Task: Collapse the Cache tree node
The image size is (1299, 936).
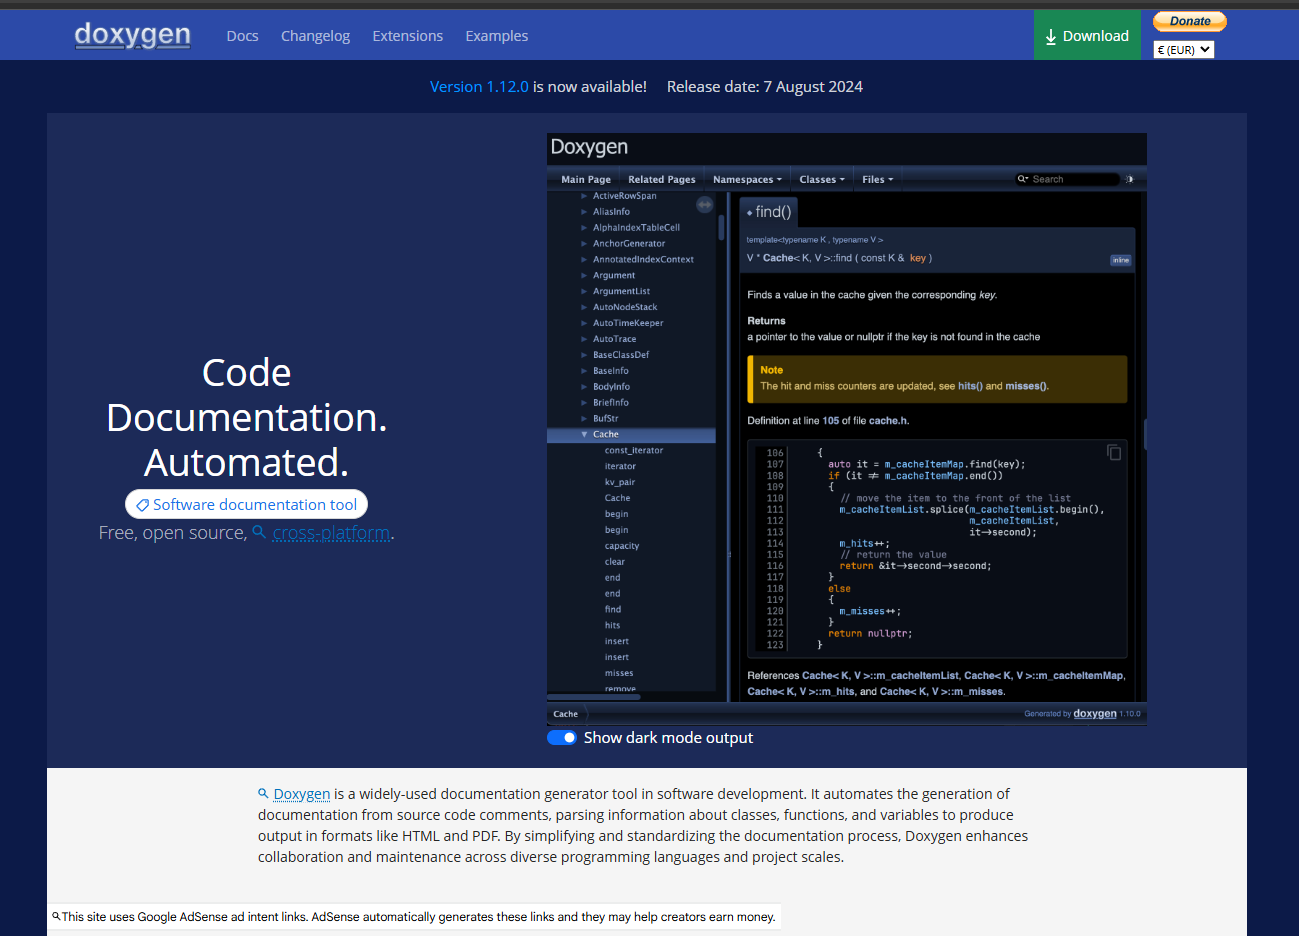Action: click(x=584, y=435)
